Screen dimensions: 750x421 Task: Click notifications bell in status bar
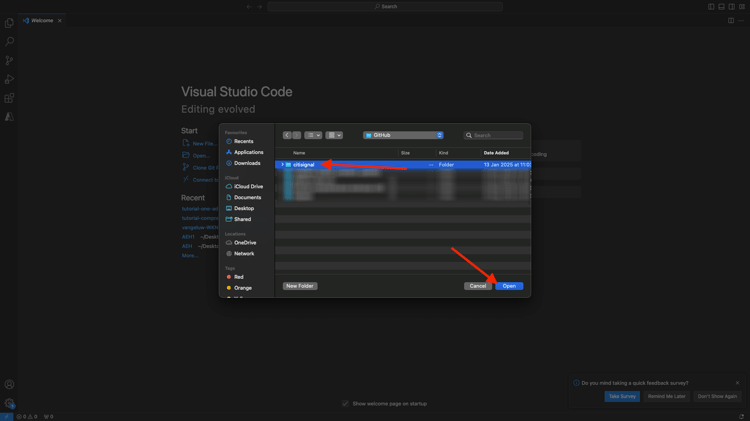pyautogui.click(x=741, y=417)
